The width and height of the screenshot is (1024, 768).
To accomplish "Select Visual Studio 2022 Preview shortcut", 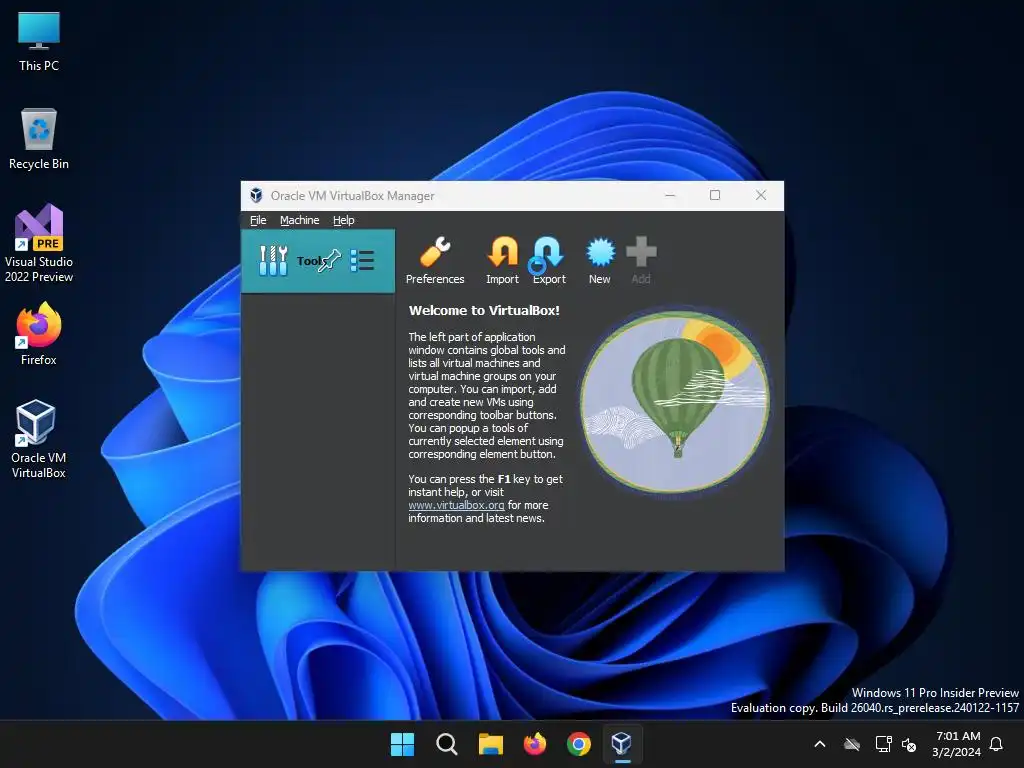I will tap(39, 244).
